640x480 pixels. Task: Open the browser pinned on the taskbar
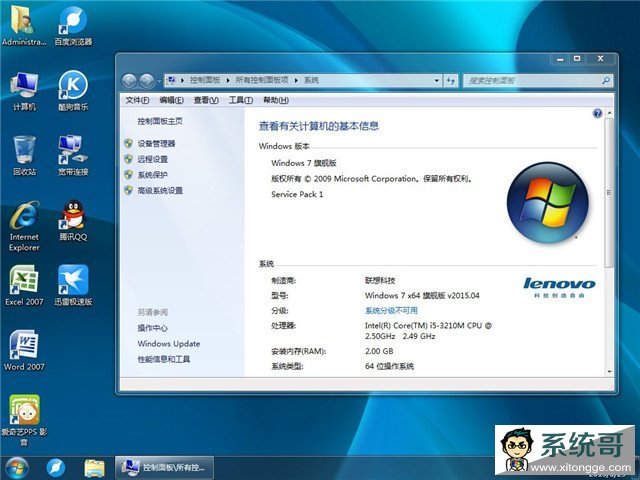point(56,468)
